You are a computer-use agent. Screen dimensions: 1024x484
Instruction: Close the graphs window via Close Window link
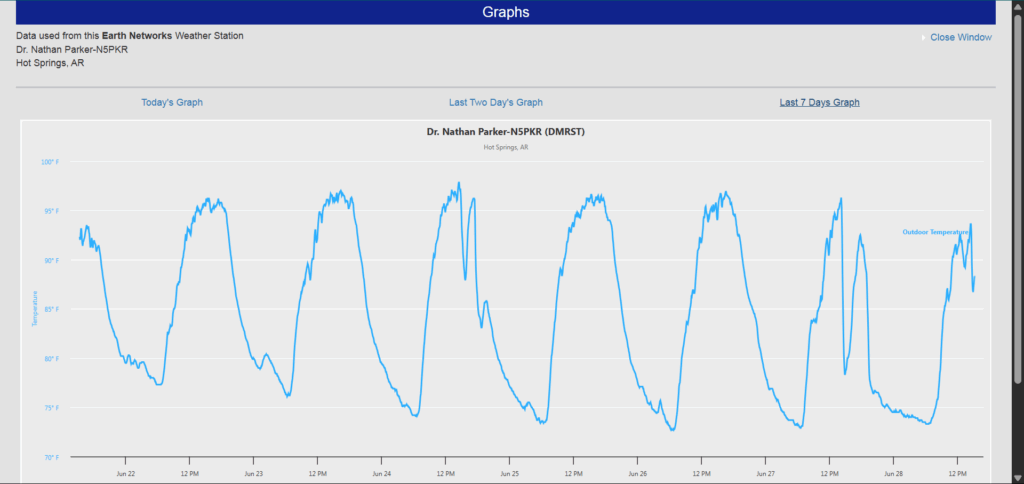[x=960, y=38]
